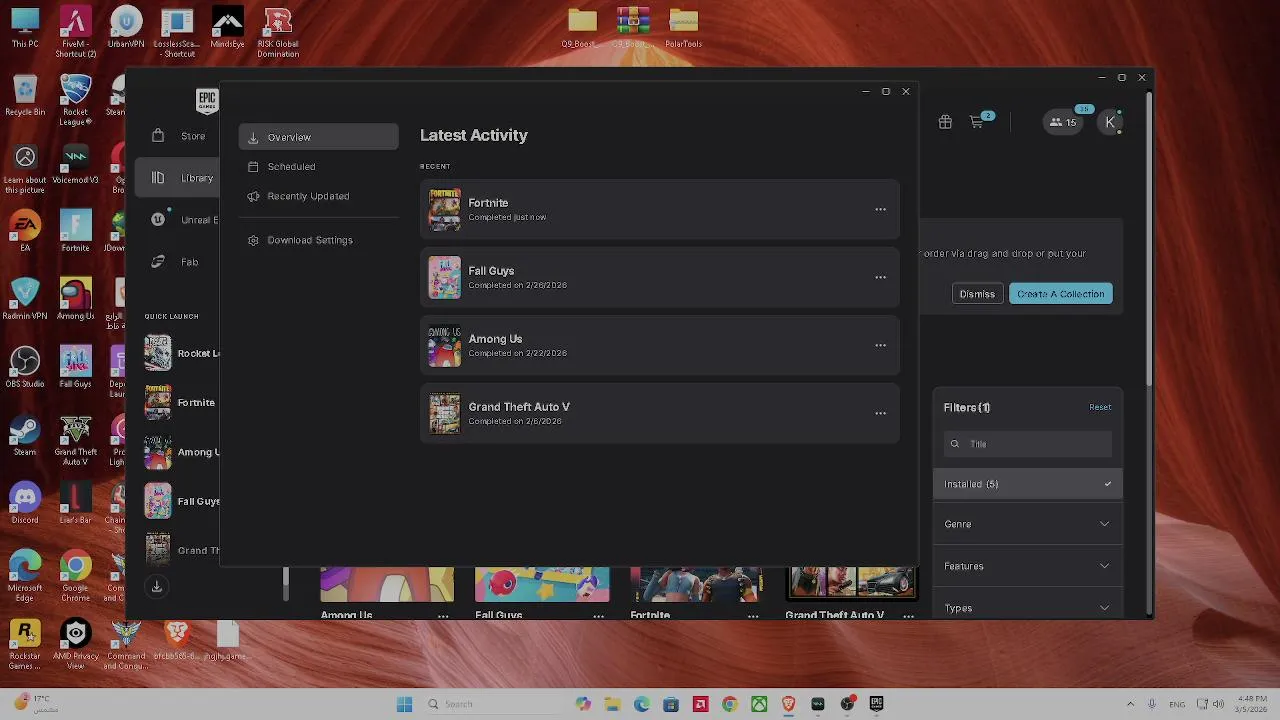Click the Fortnite cover art in Latest Activity
The image size is (1280, 720).
click(445, 209)
